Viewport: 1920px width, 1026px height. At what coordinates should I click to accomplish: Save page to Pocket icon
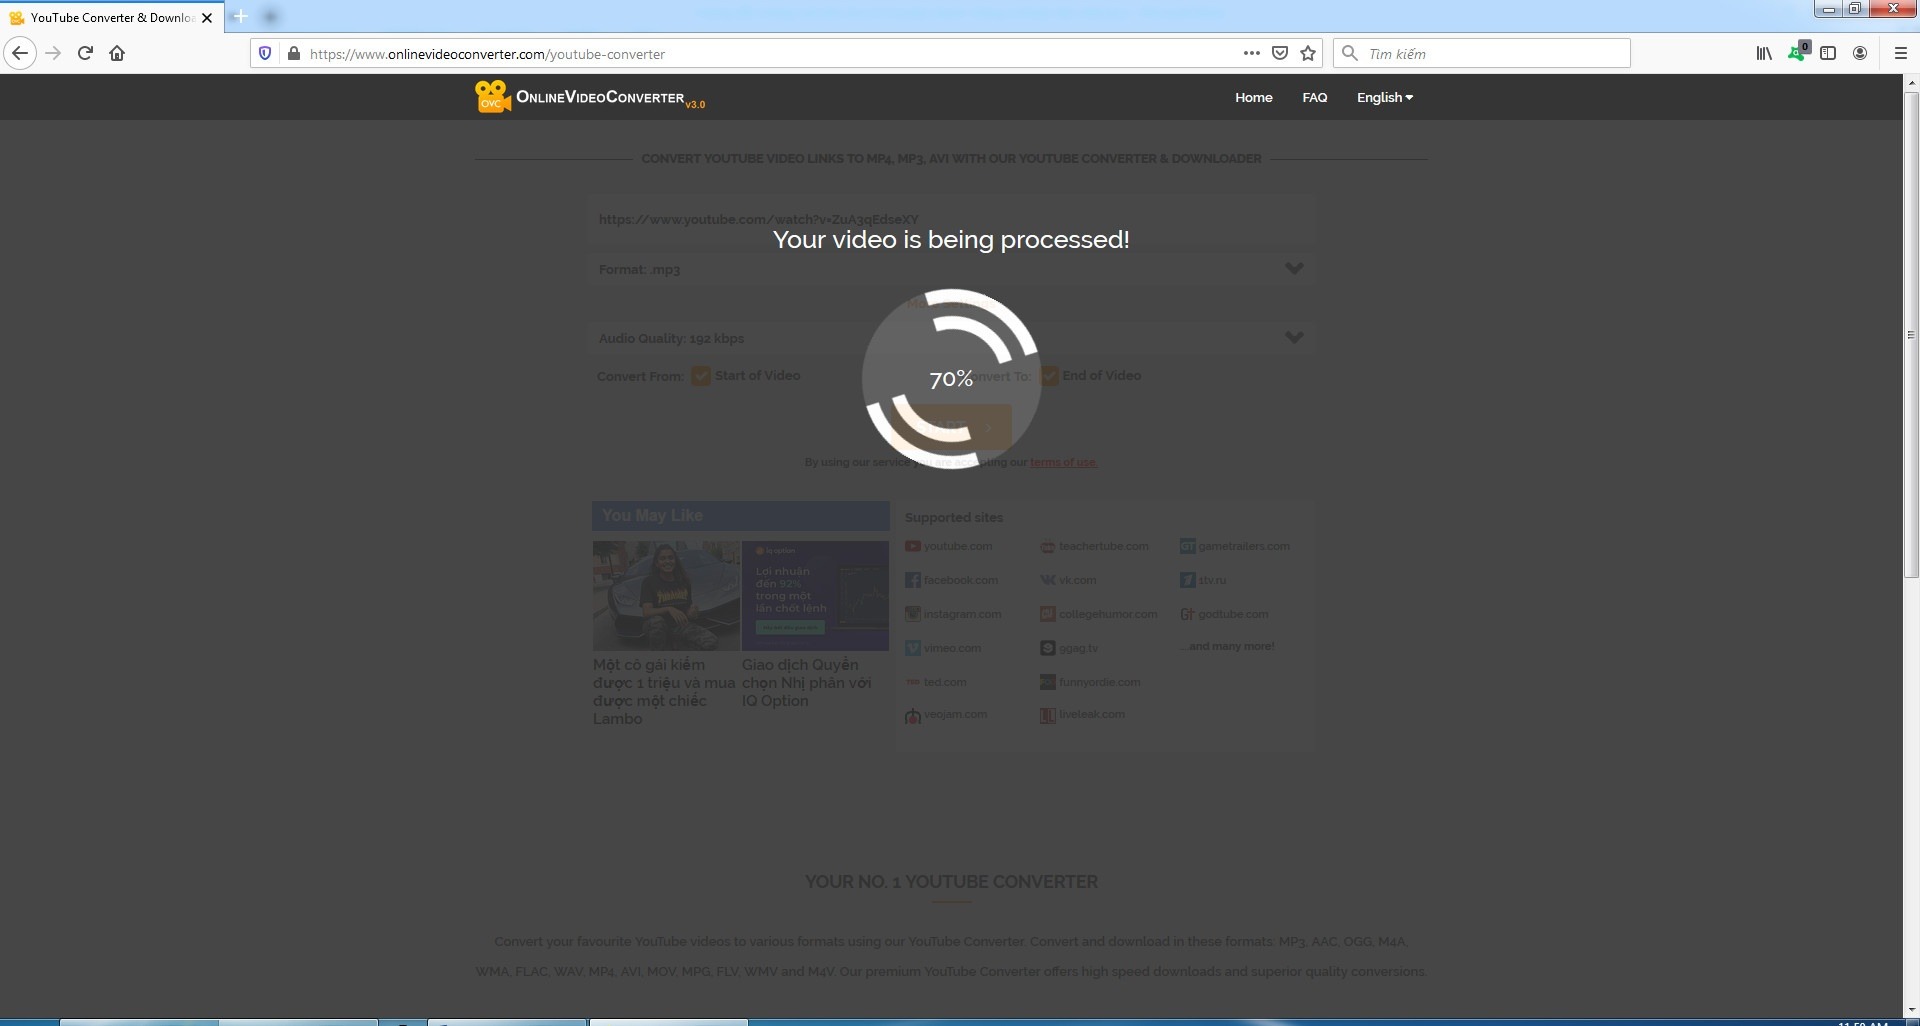point(1280,53)
